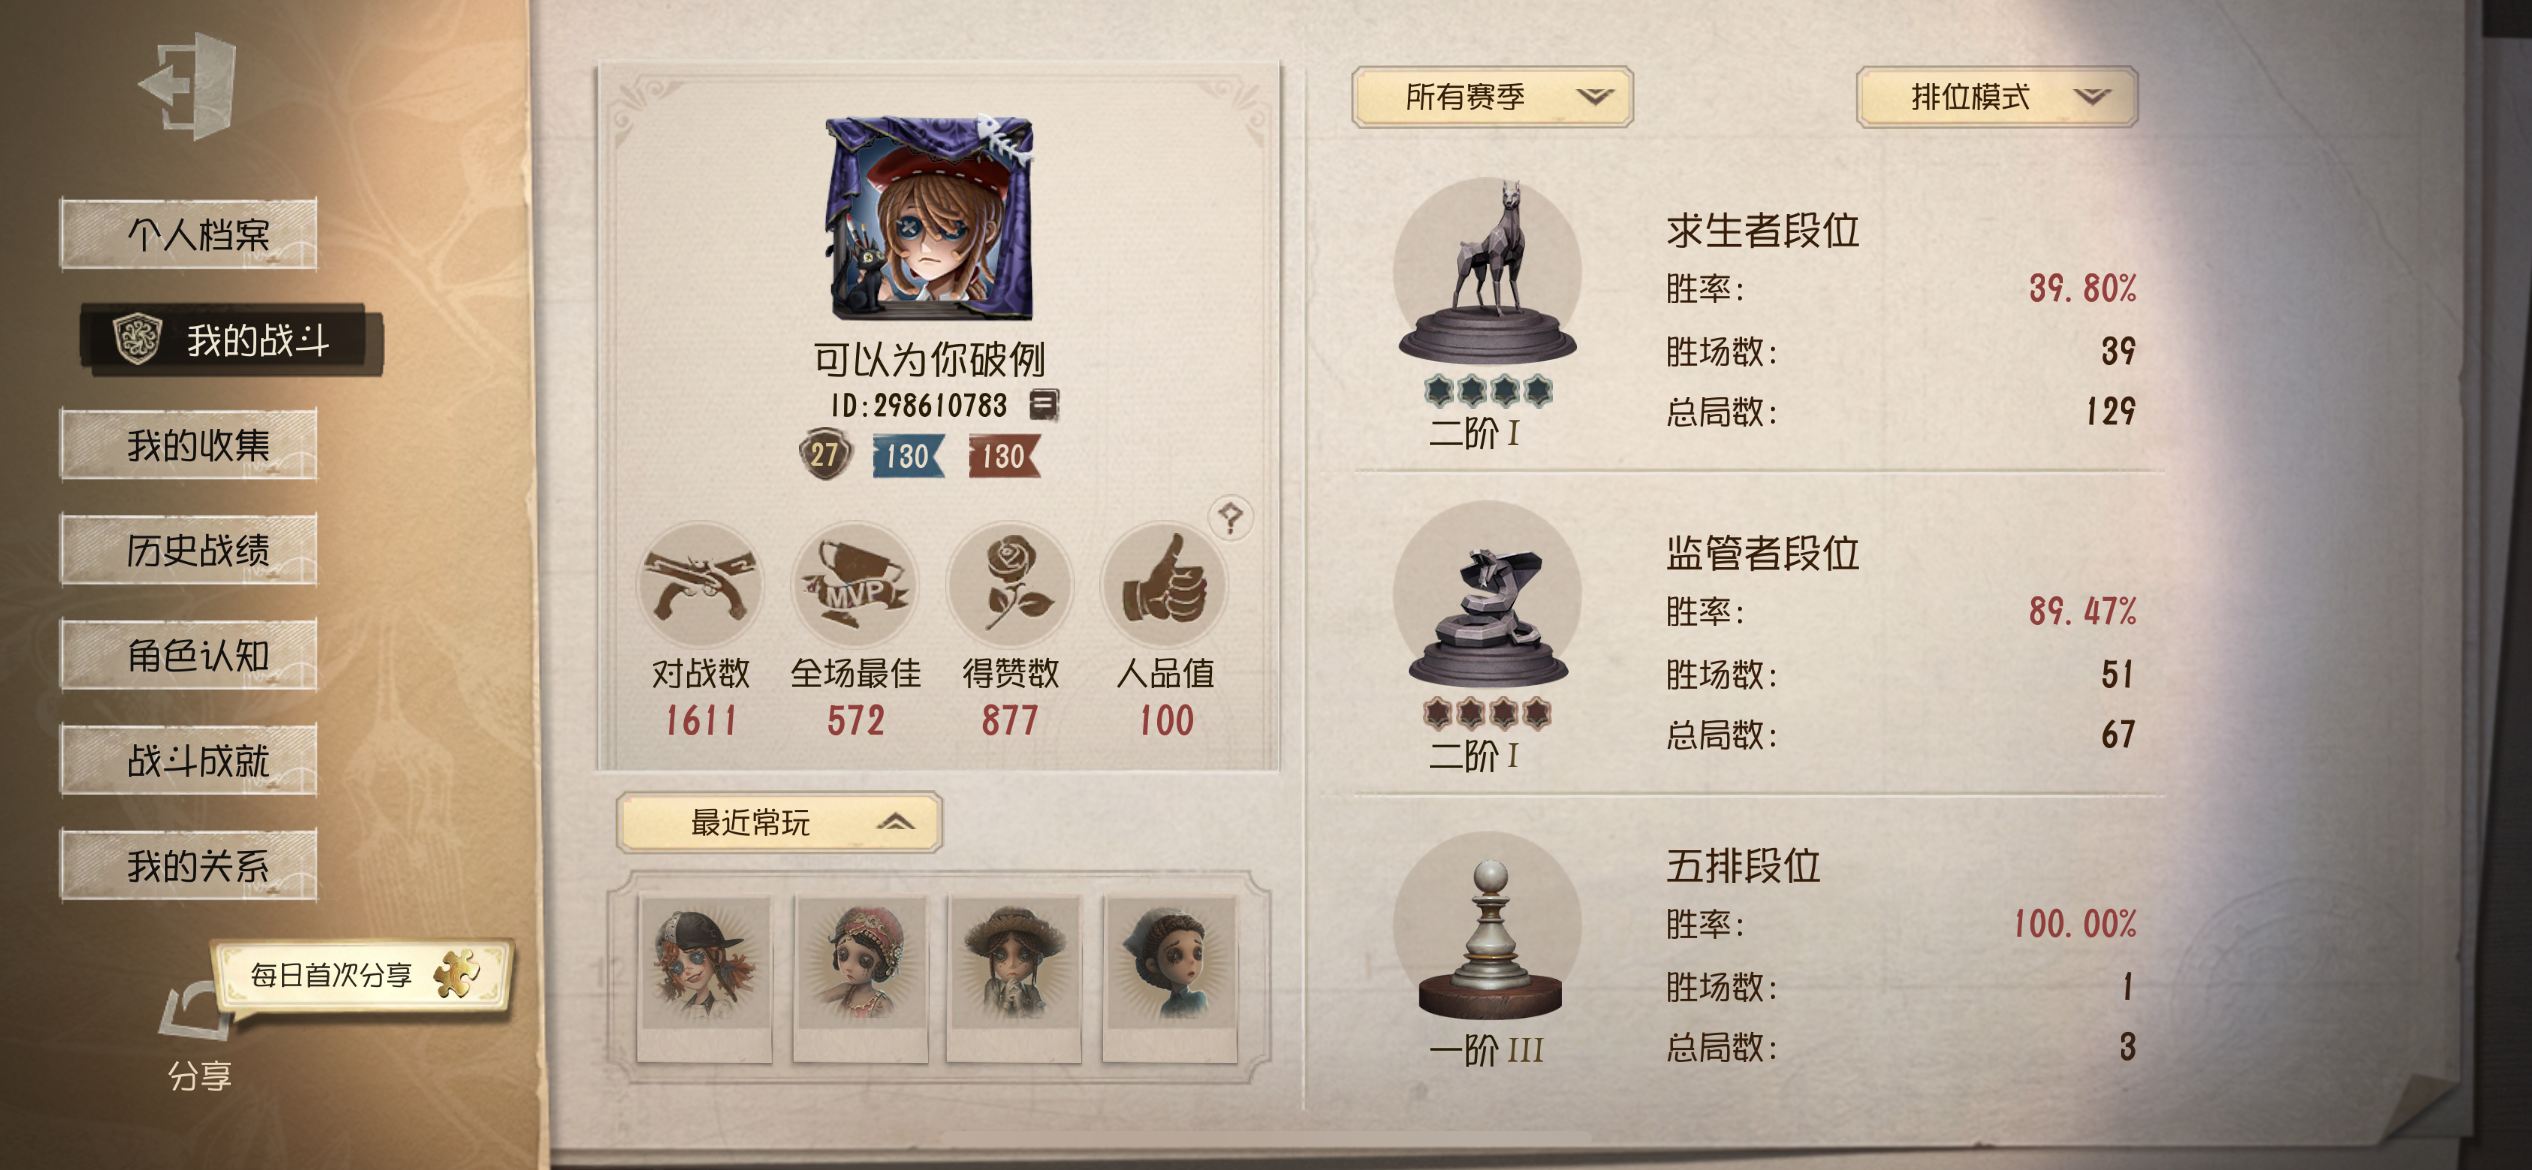Switch to the 历史战绩 tab
This screenshot has width=2532, height=1170.
(189, 549)
